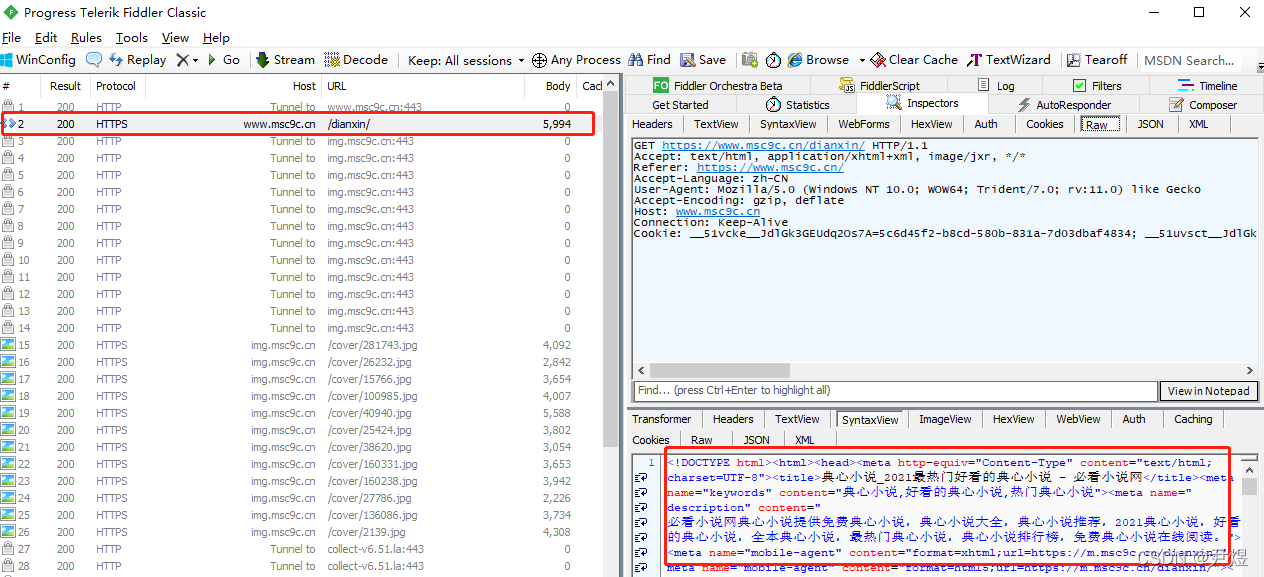Screen dimensions: 1264x577
Task: Follow the Referer https://www.msc9c.cn/ link
Action: (770, 168)
